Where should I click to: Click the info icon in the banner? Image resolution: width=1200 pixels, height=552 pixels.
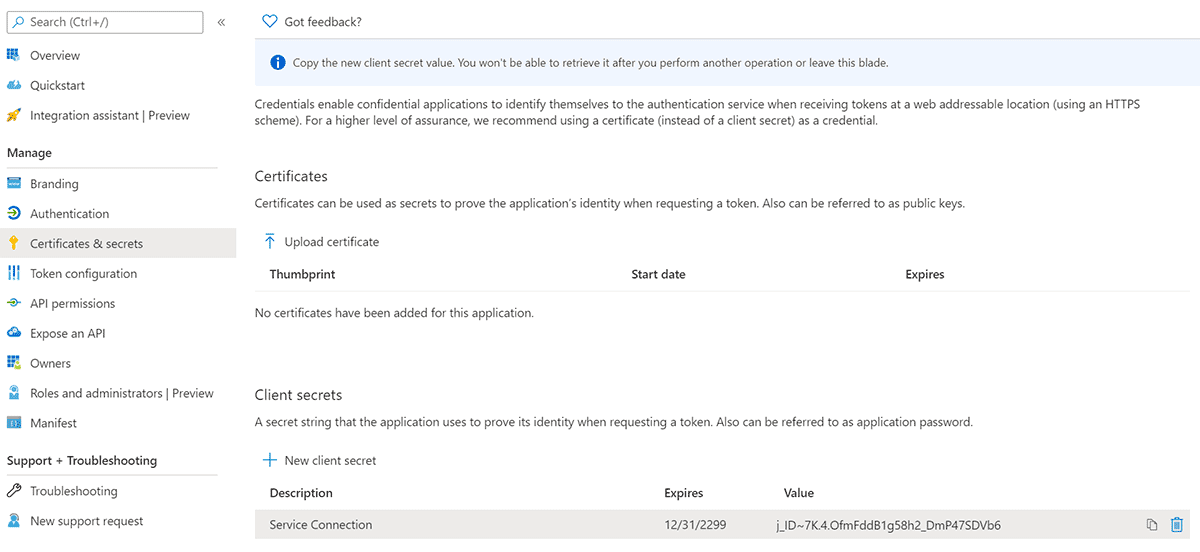(x=278, y=63)
